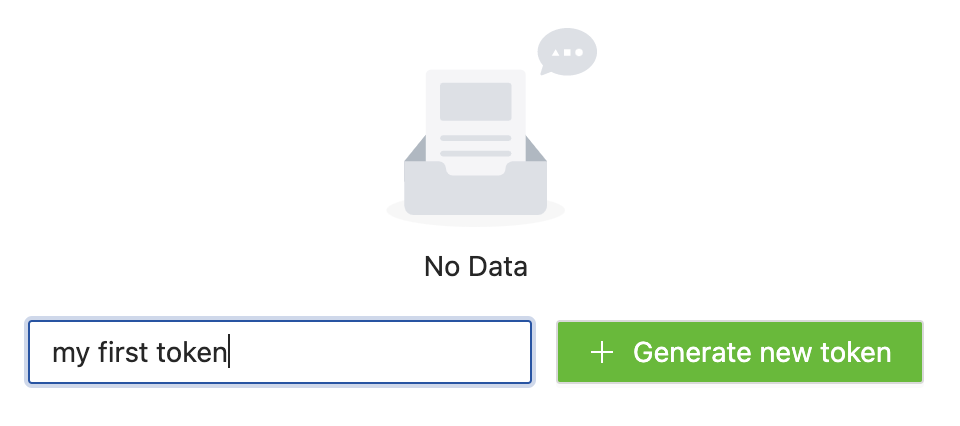The image size is (960, 426).
Task: Click the "No Data" placeholder text
Action: click(x=475, y=267)
